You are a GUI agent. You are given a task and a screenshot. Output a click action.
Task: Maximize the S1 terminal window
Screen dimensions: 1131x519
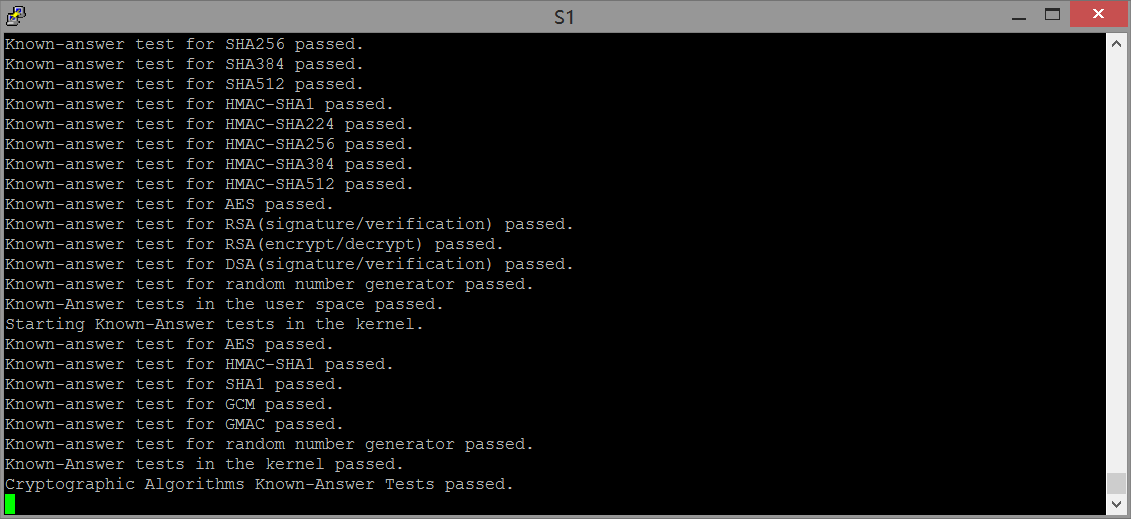tap(1051, 14)
